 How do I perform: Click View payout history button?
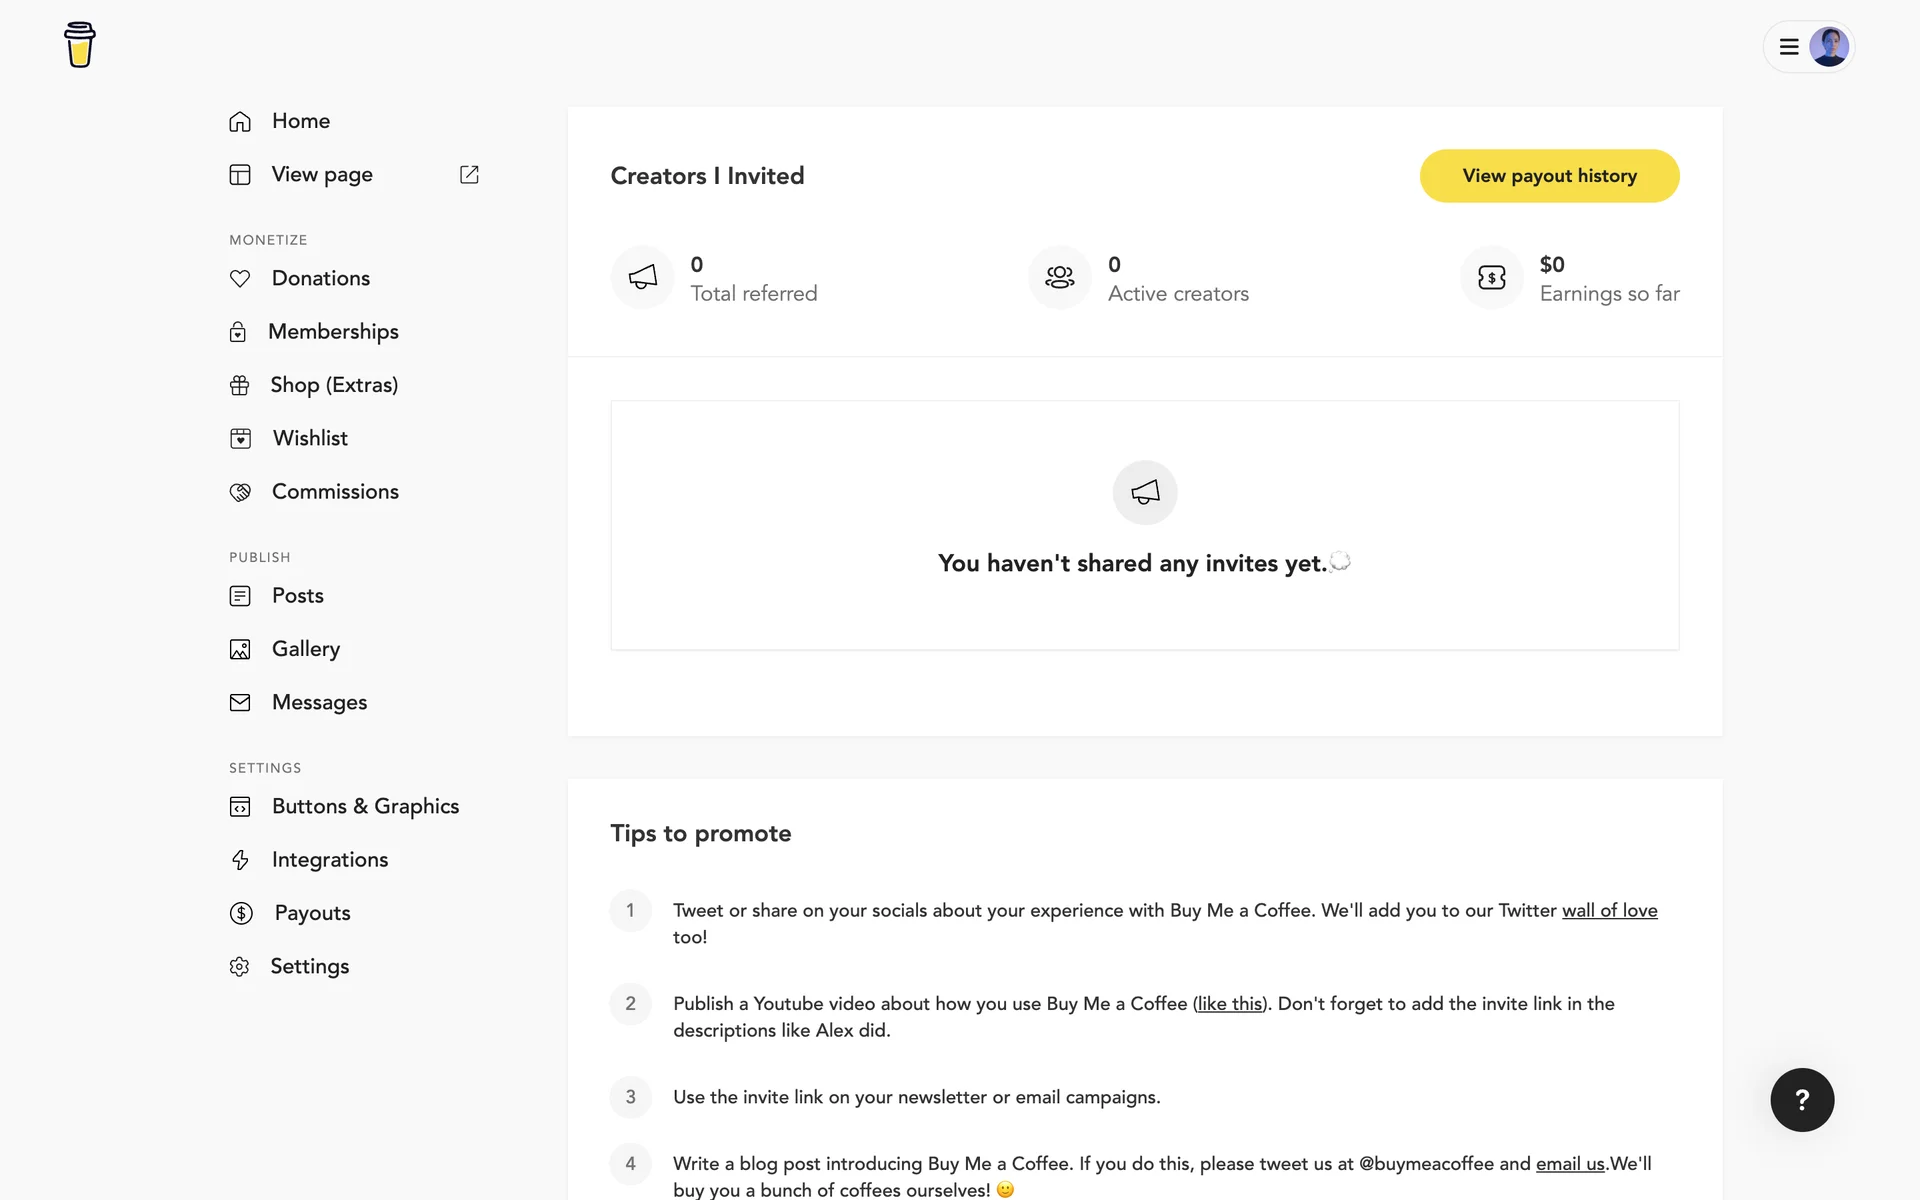point(1549,176)
